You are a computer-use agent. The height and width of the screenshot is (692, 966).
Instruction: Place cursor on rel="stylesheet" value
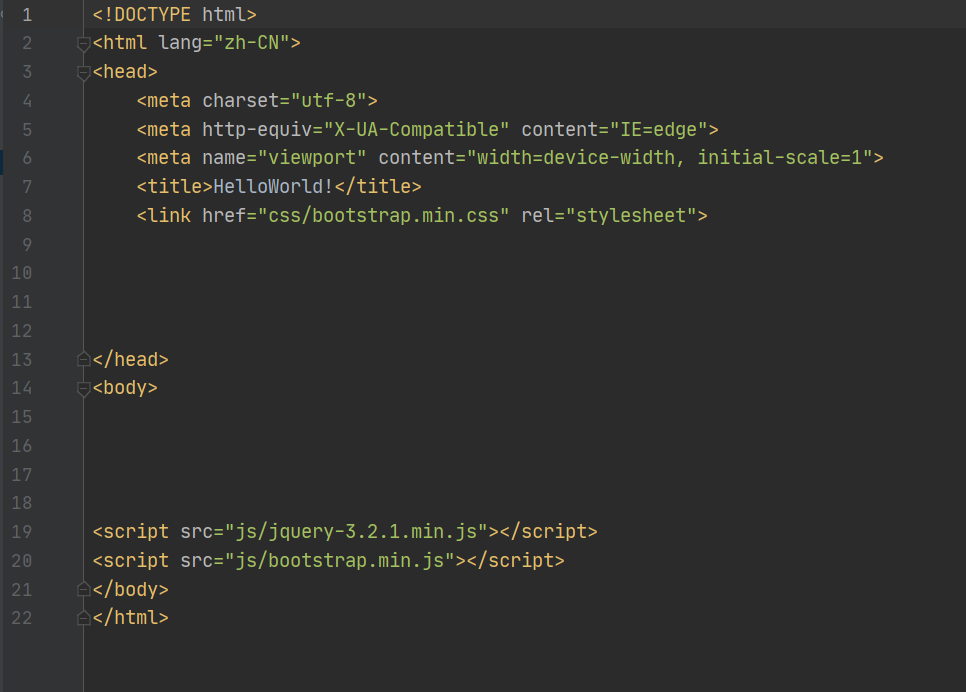[631, 216]
